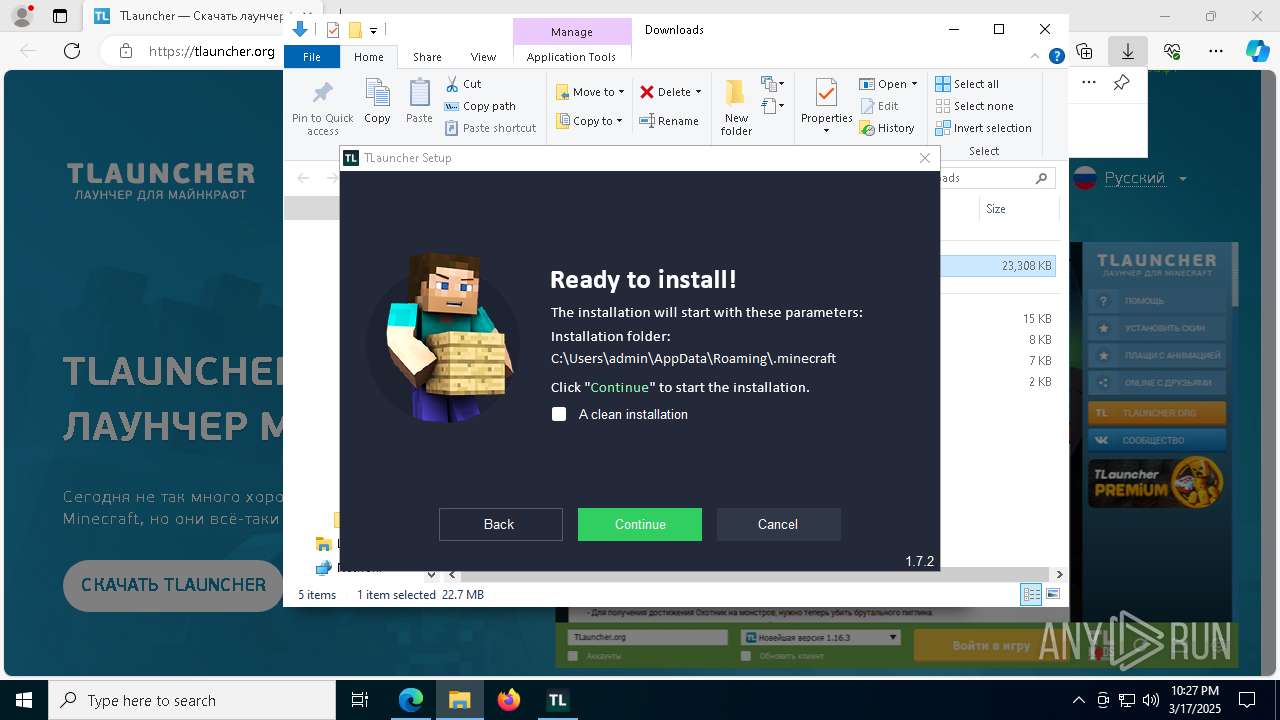Click the Edge Collections icon
This screenshot has height=720, width=1280.
[1084, 51]
